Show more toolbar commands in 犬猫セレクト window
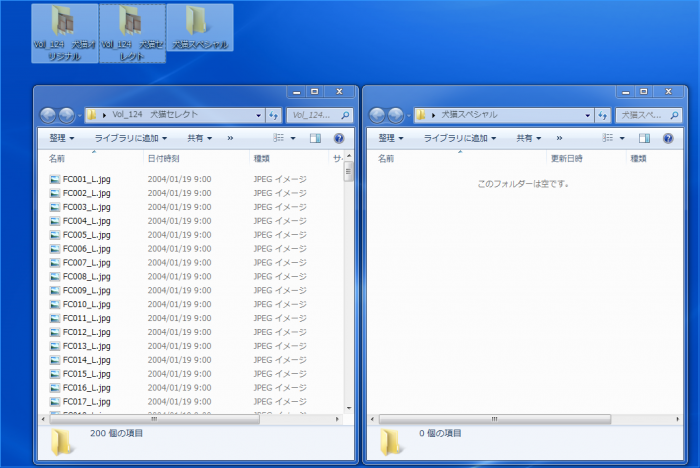This screenshot has height=468, width=700. (230, 138)
